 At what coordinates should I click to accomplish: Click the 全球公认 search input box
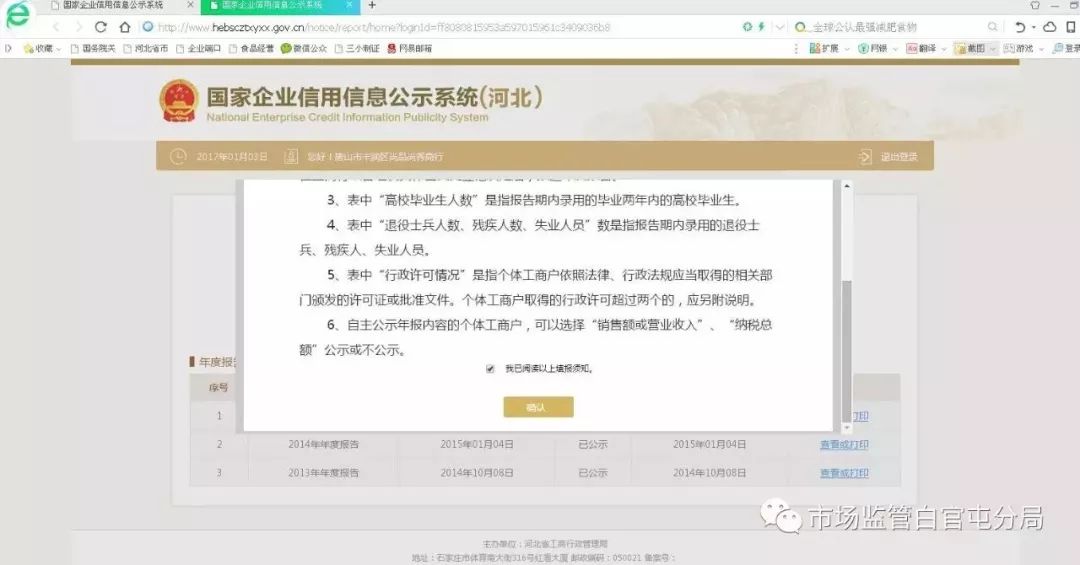896,28
